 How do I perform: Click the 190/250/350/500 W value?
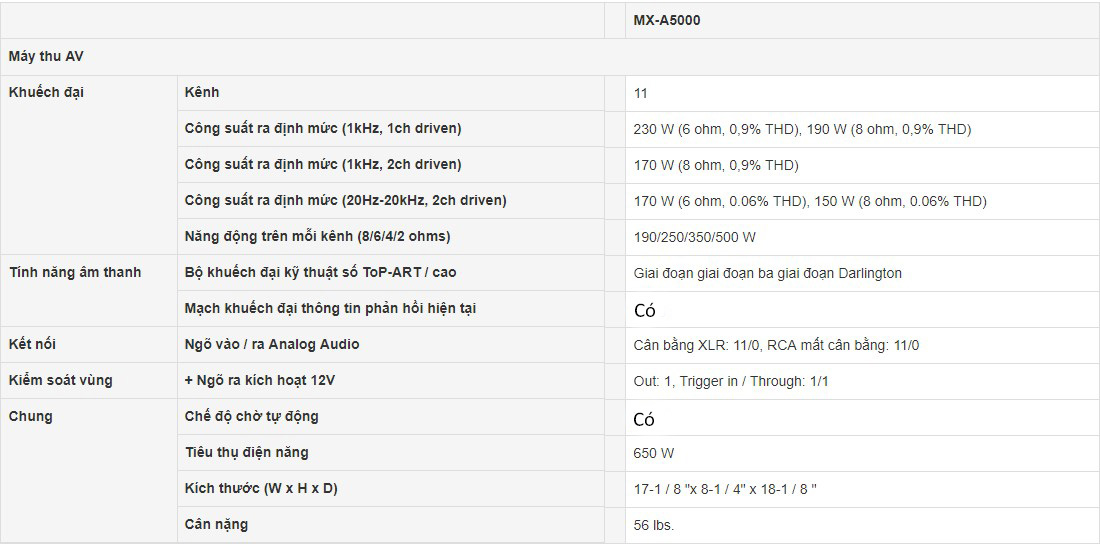694,237
